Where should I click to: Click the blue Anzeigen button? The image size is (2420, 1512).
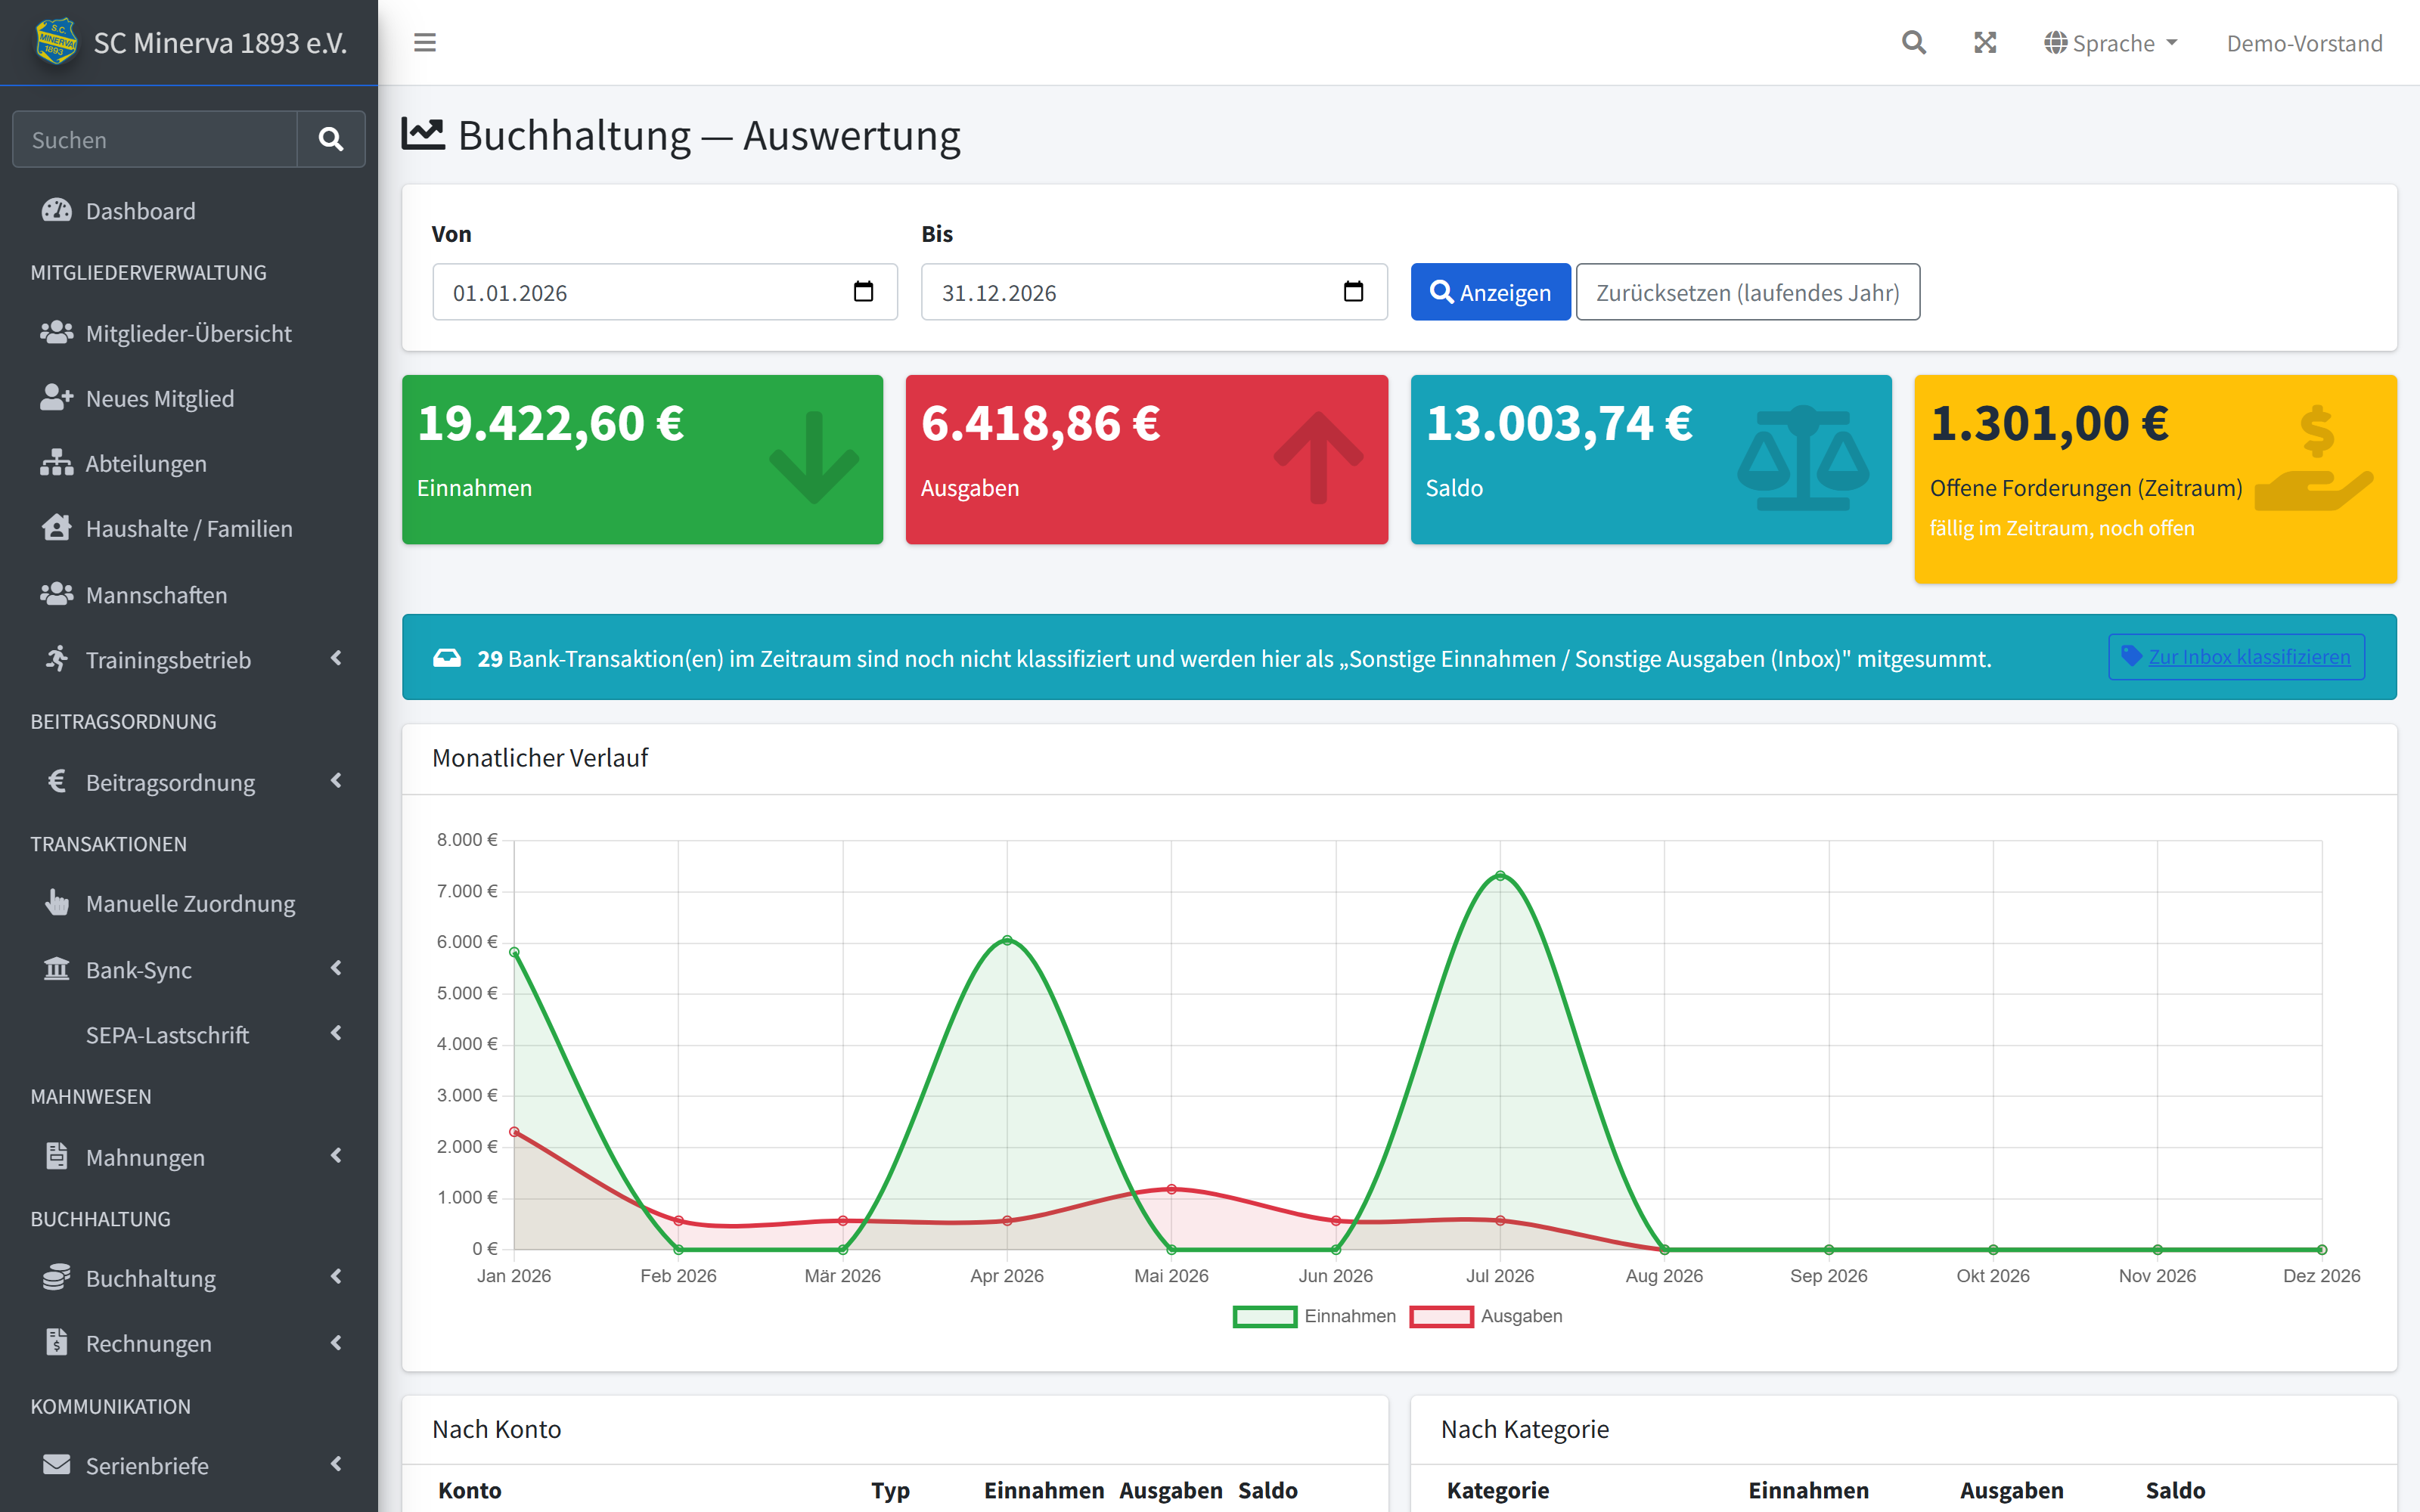tap(1490, 292)
